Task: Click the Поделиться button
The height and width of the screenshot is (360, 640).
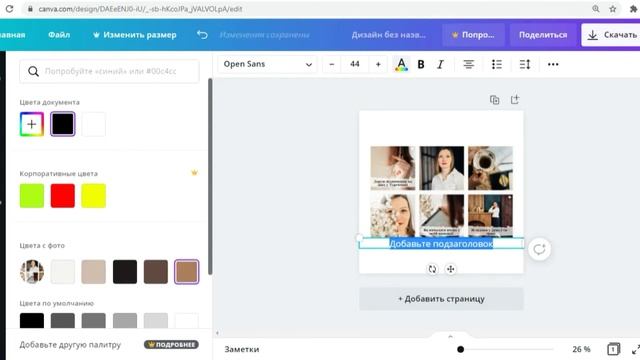Action: click(543, 35)
